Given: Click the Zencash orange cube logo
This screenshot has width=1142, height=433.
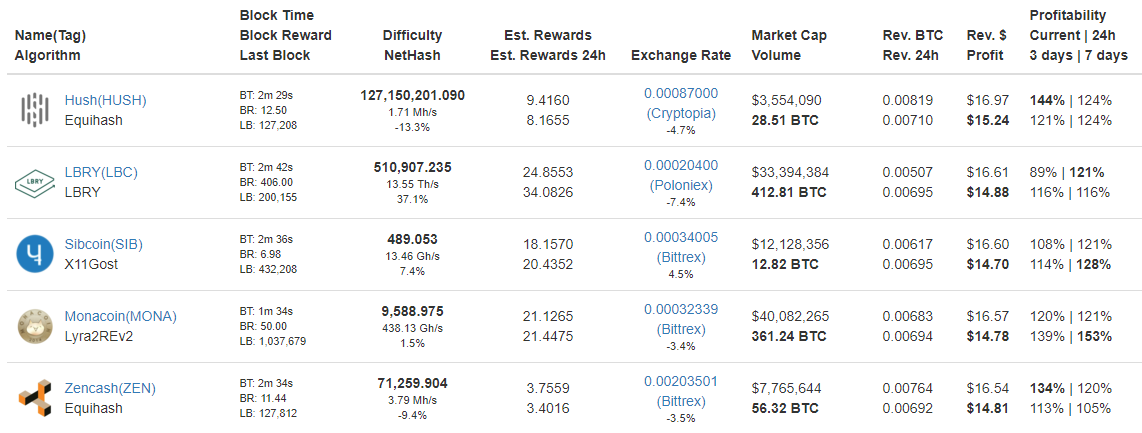Looking at the screenshot, I should (35, 398).
